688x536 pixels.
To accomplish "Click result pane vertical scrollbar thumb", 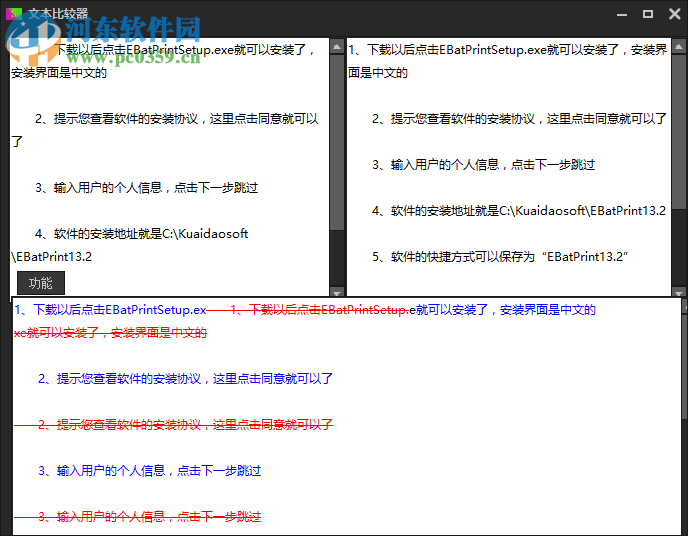I will point(685,366).
